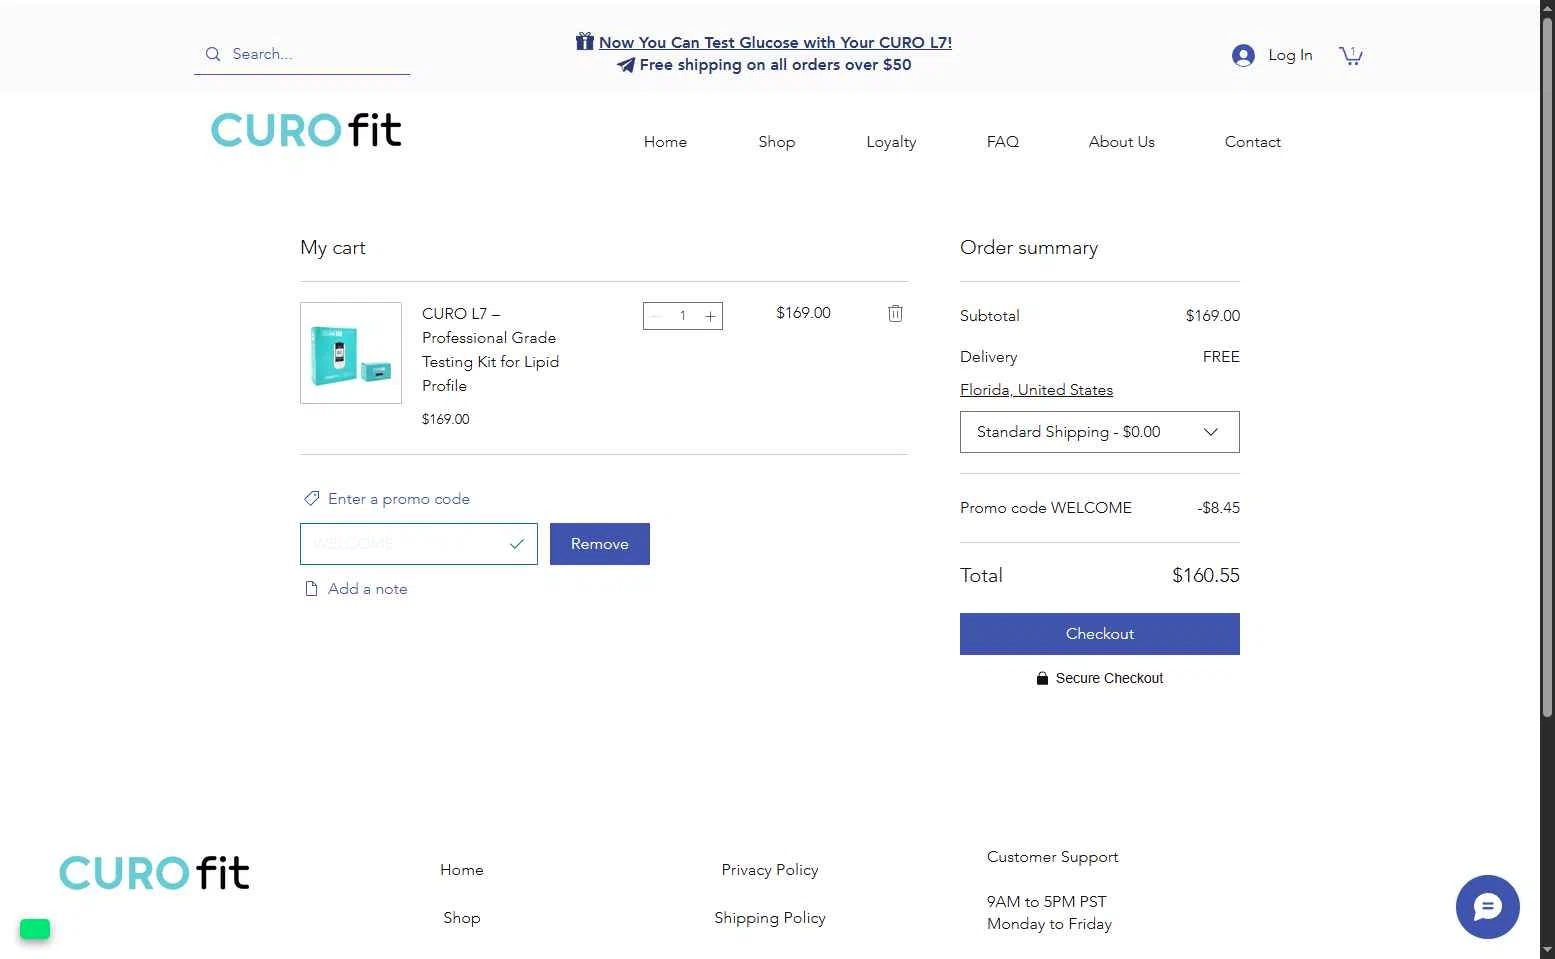Open the Shop menu item in top navigation
This screenshot has height=959, width=1555.
pyautogui.click(x=777, y=142)
